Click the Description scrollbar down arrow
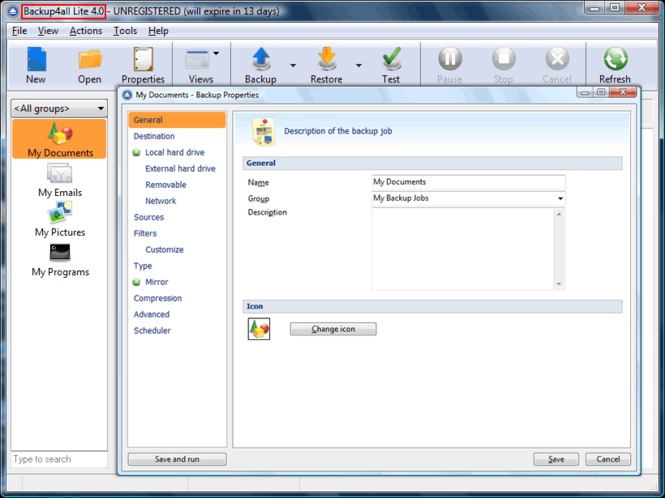The width and height of the screenshot is (665, 498). click(x=559, y=284)
